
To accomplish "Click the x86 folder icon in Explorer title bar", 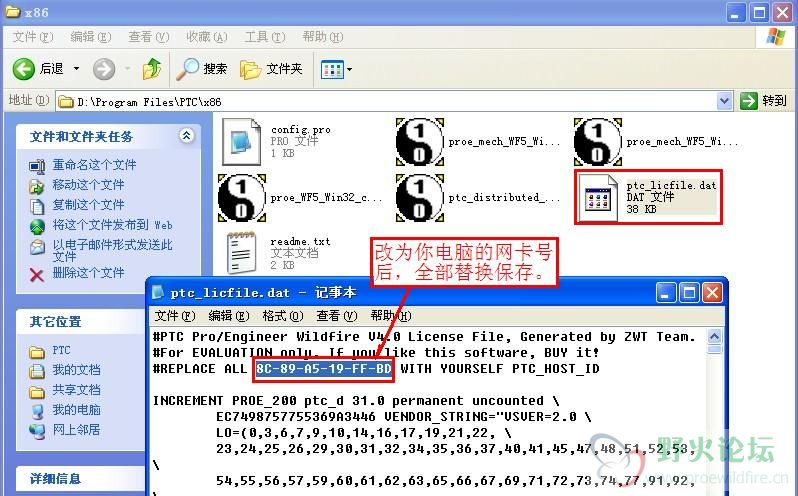I will (x=12, y=11).
